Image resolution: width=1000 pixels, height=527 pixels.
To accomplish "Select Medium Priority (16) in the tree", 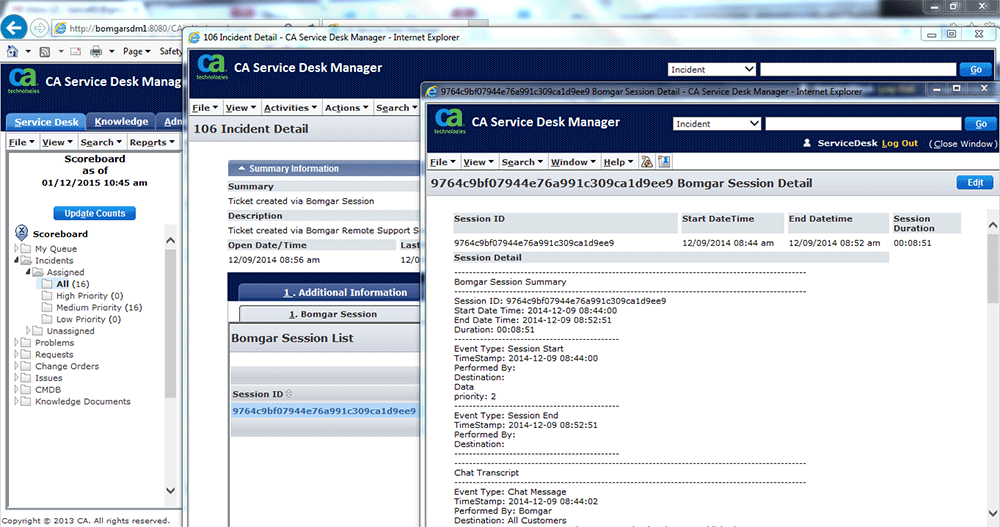I will click(99, 308).
